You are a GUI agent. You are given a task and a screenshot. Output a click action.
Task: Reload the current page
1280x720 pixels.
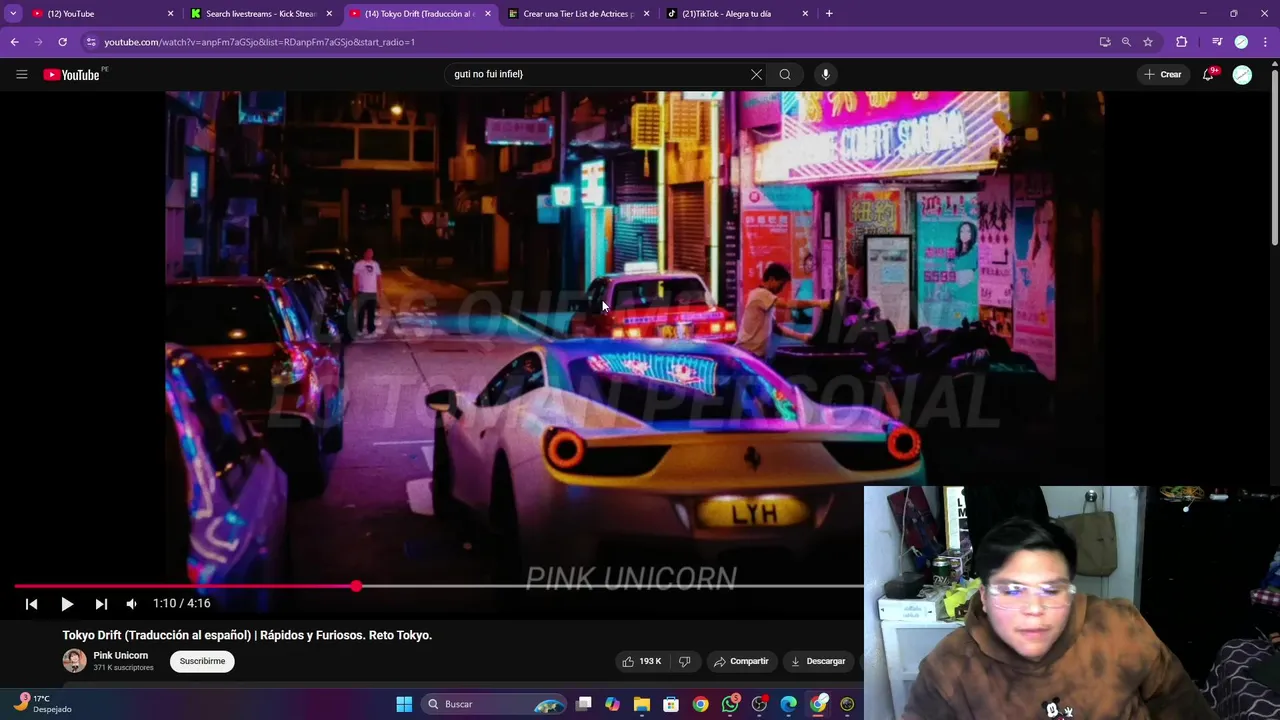click(62, 42)
